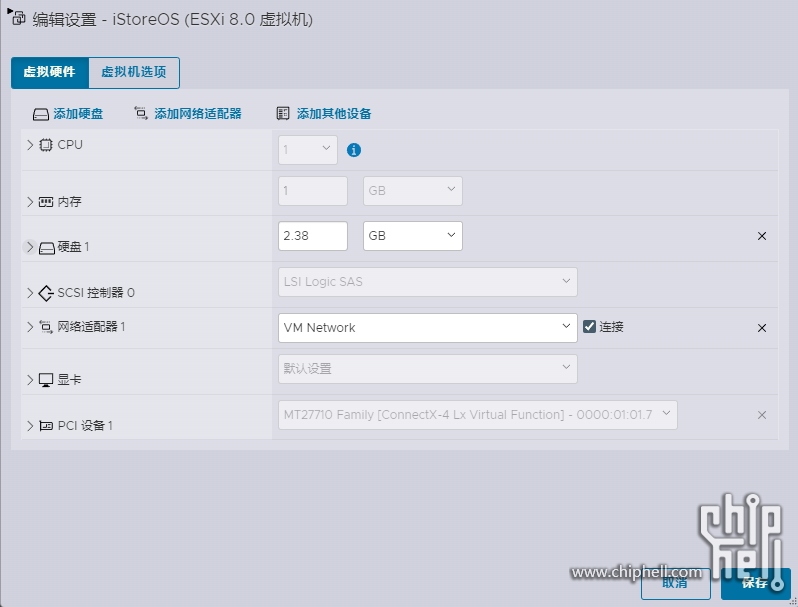This screenshot has width=798, height=607.
Task: Open the LSI Logic SAS controller dropdown
Action: (428, 282)
